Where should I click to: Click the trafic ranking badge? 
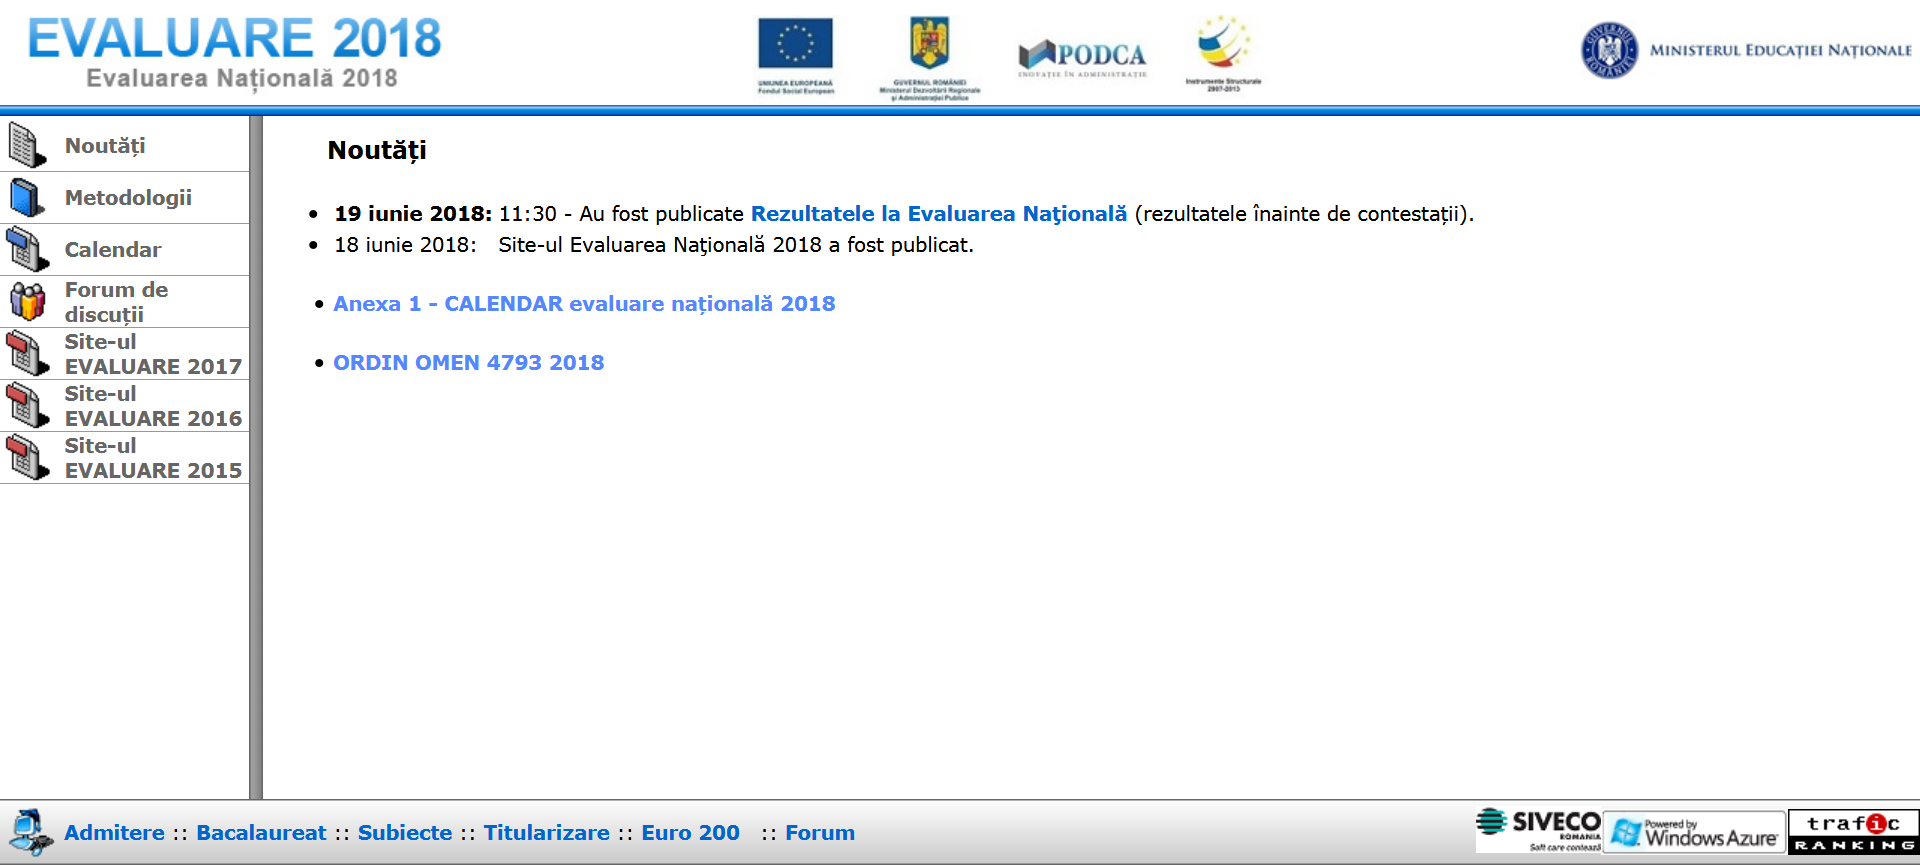click(1853, 832)
